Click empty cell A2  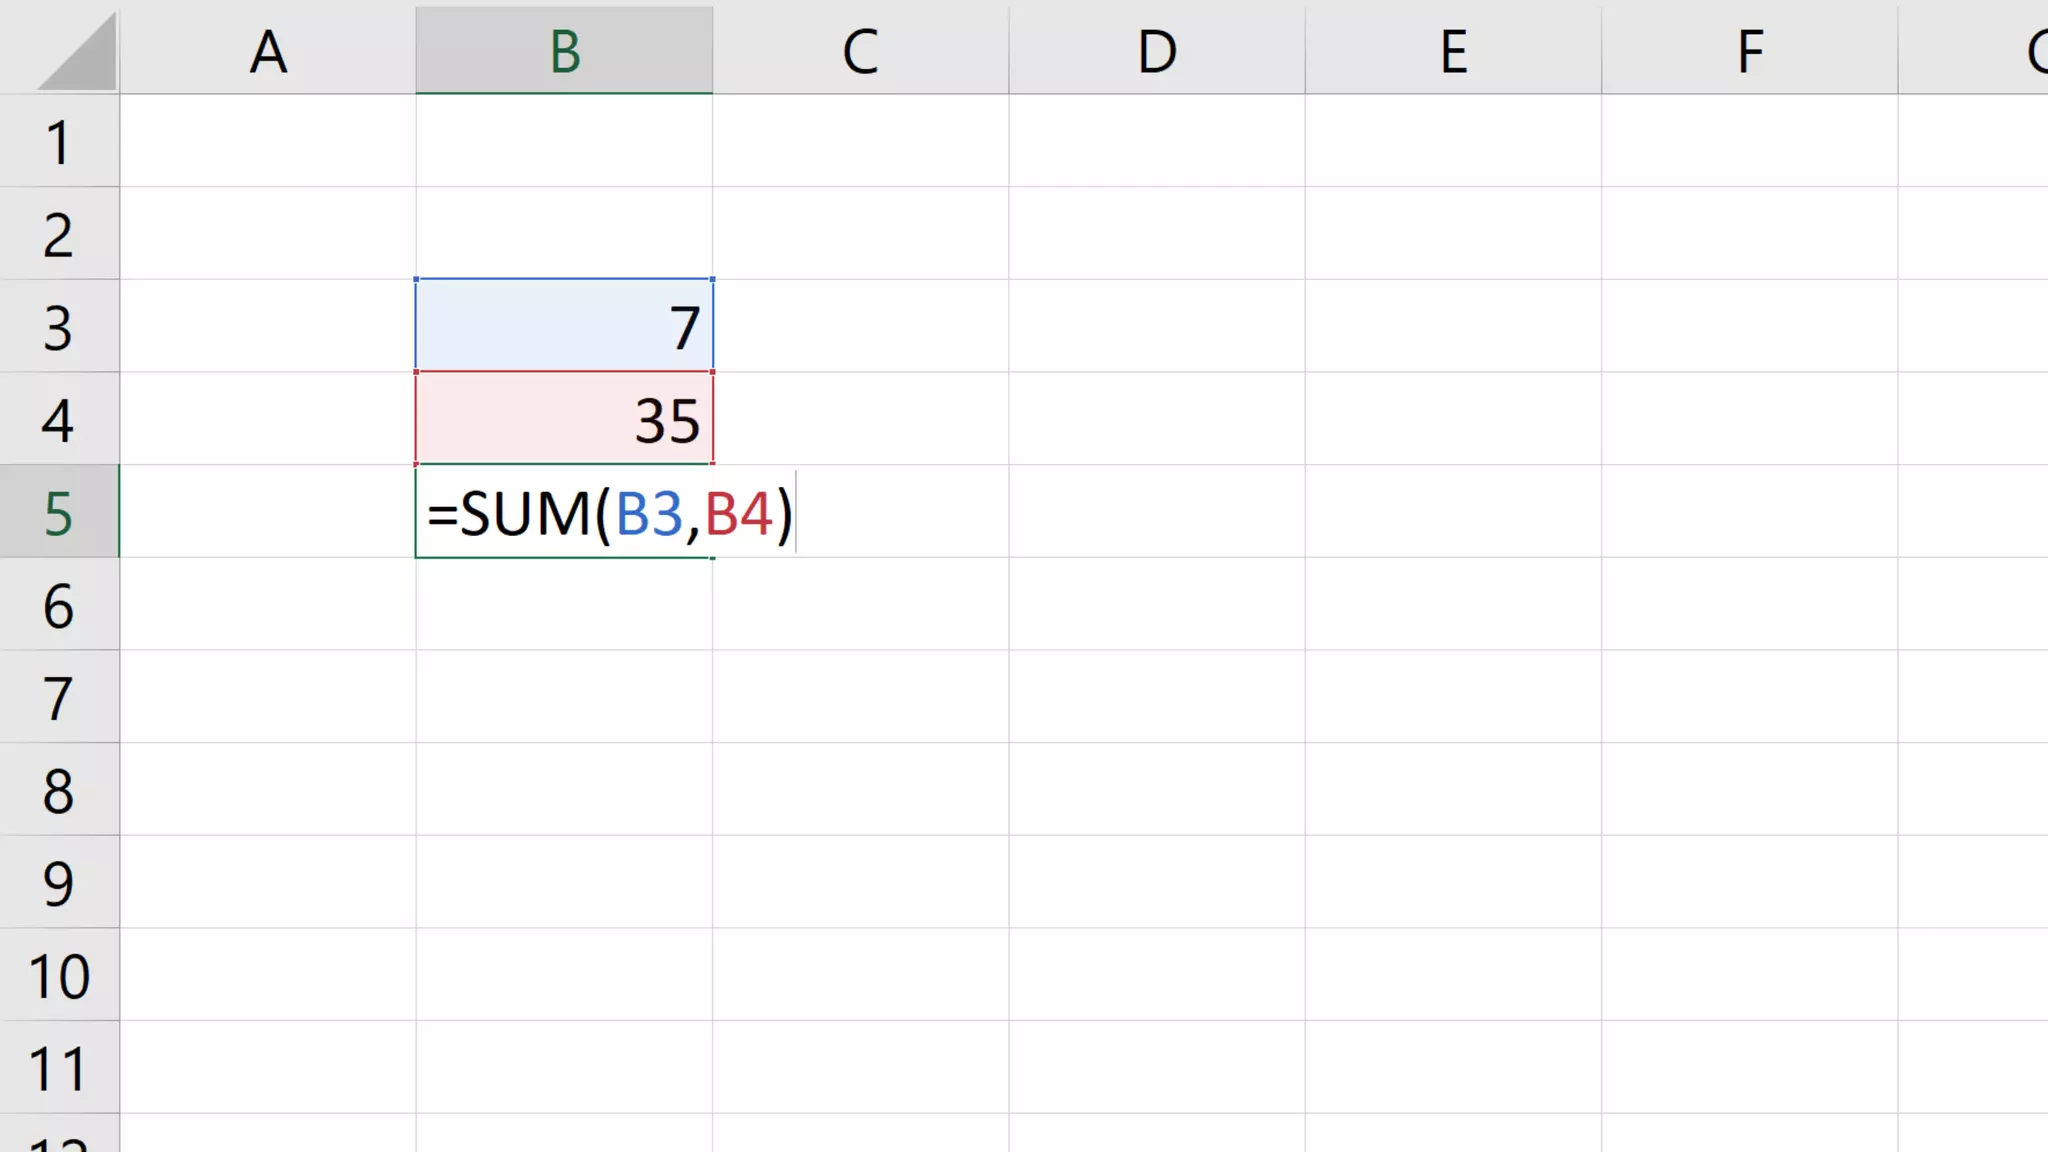[267, 234]
